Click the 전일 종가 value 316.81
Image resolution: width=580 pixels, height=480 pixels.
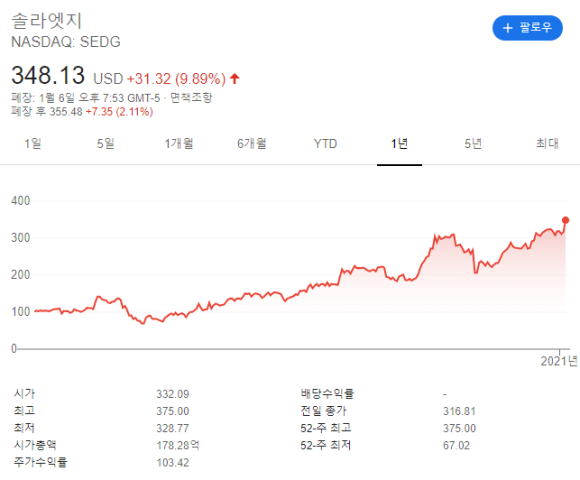pos(459,411)
